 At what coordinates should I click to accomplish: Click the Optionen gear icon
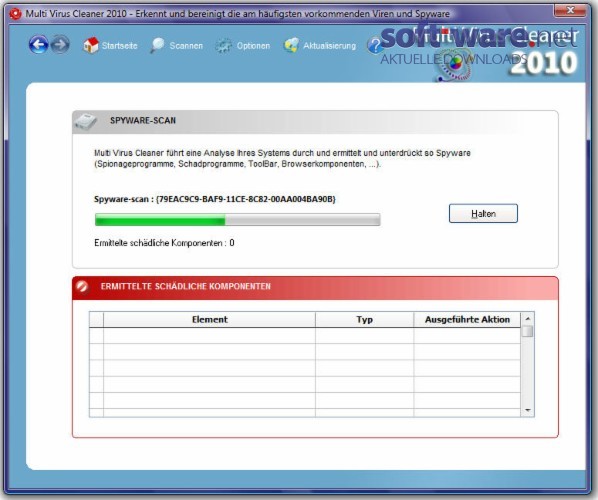click(x=223, y=46)
